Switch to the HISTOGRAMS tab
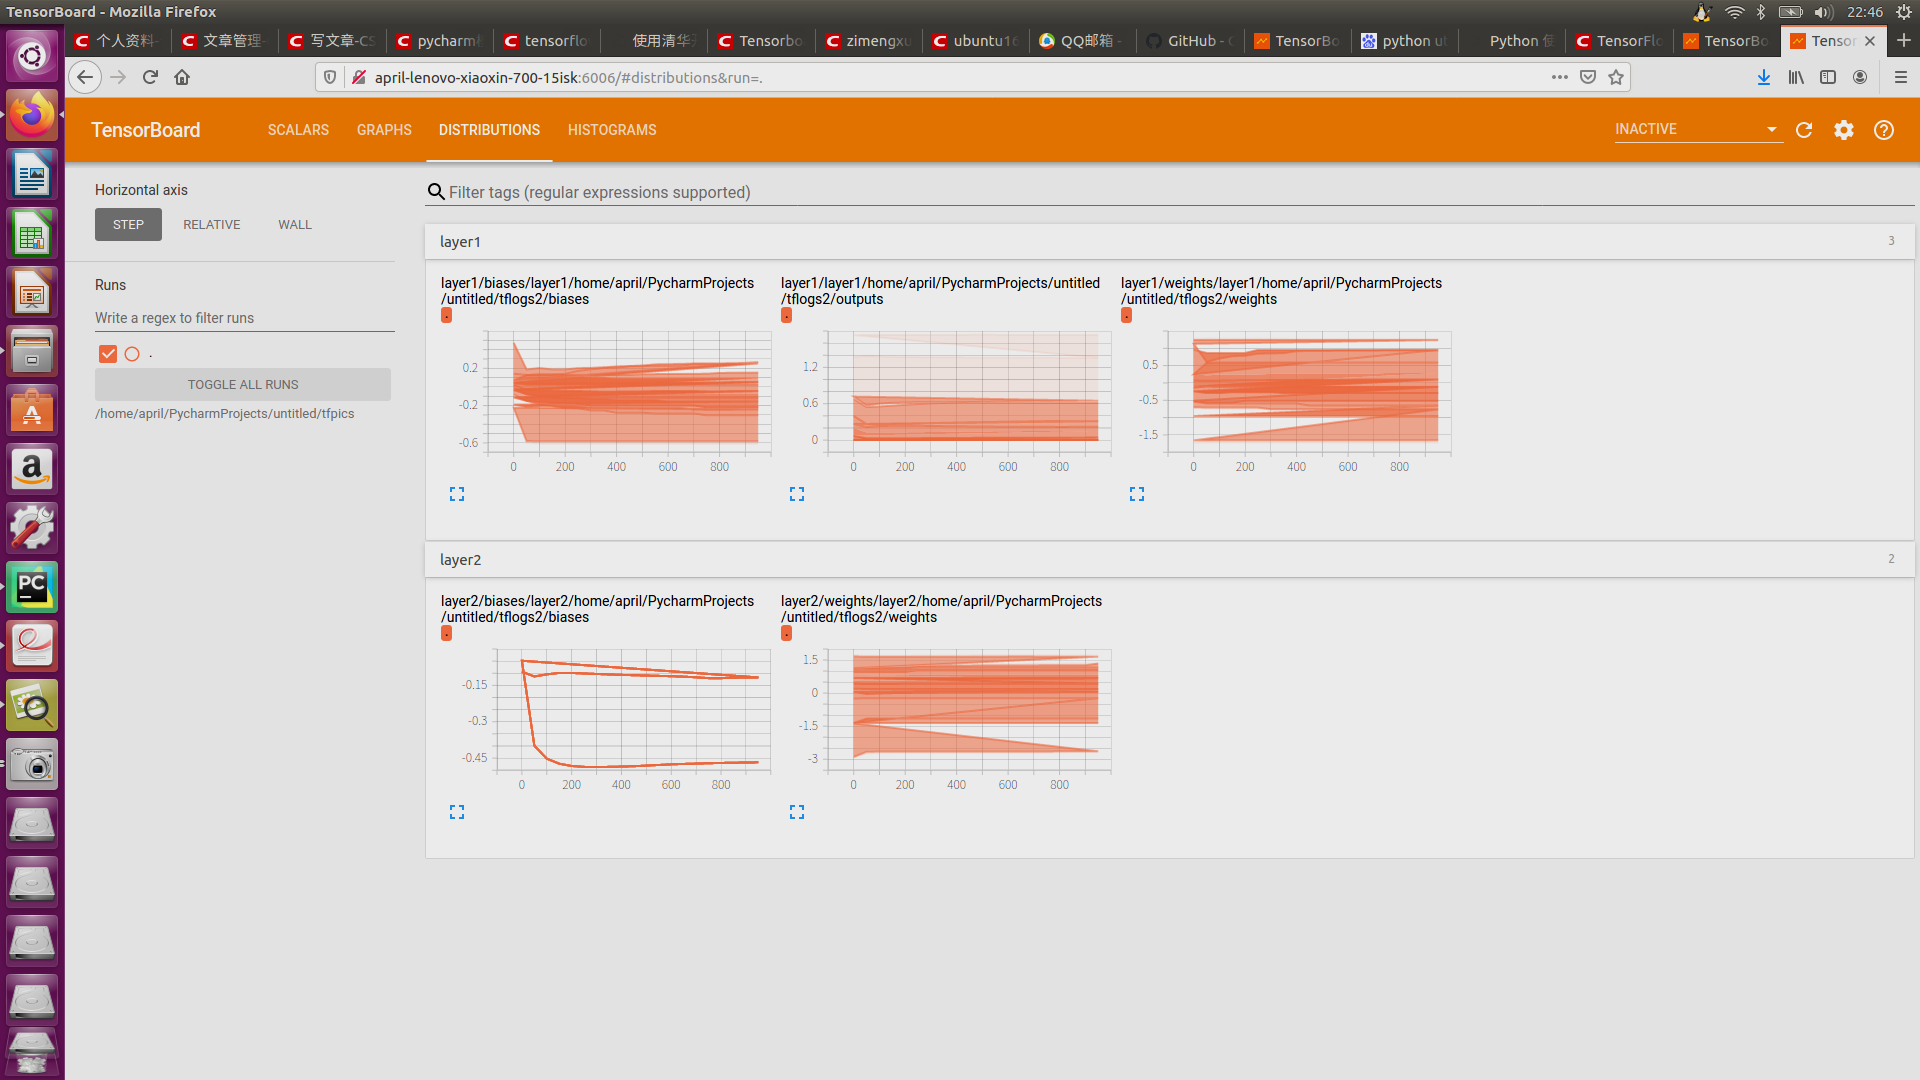 [612, 130]
